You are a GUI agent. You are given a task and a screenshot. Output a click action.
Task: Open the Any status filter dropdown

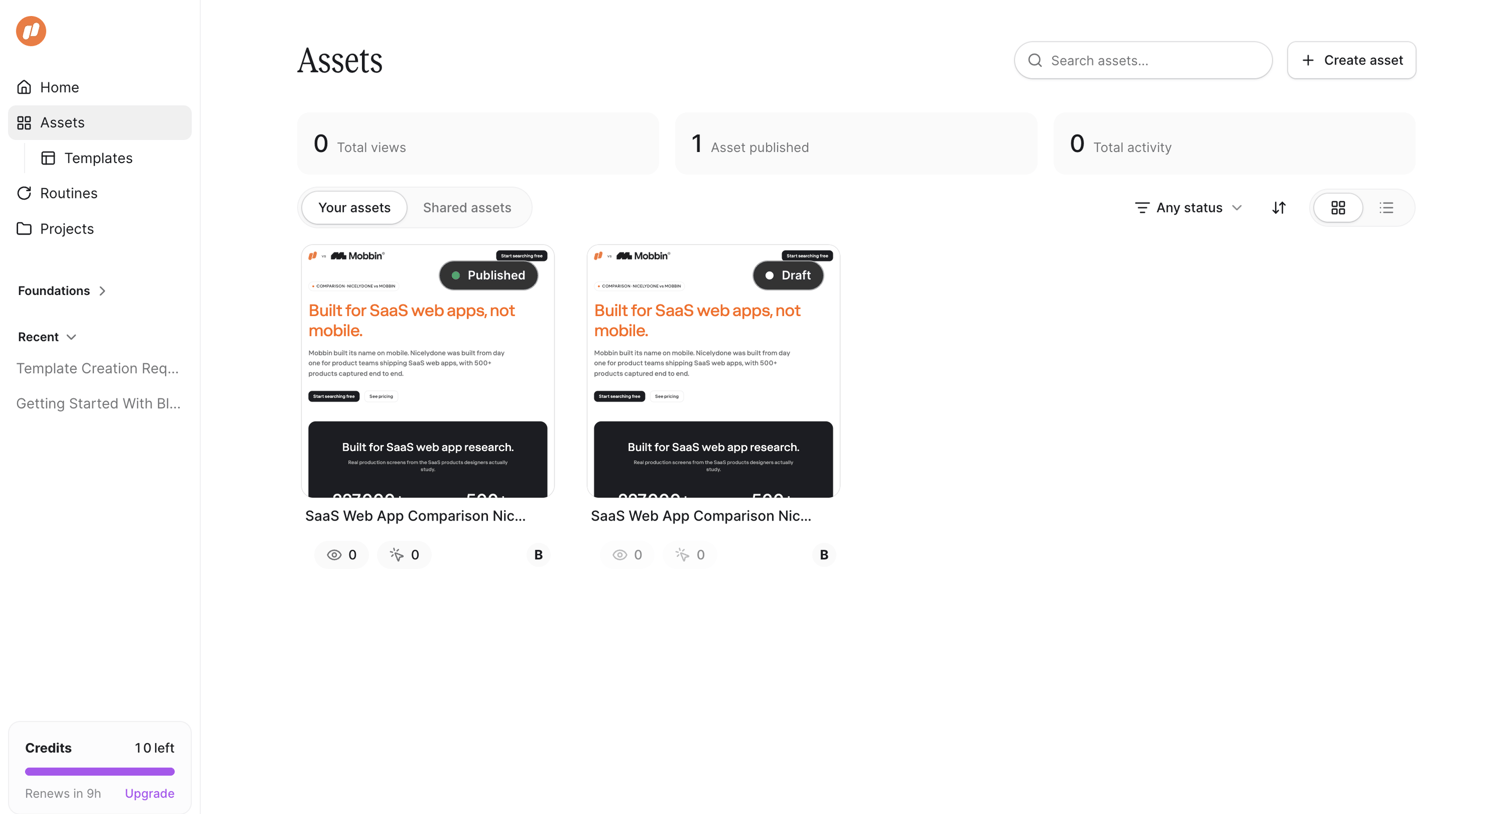(x=1188, y=208)
